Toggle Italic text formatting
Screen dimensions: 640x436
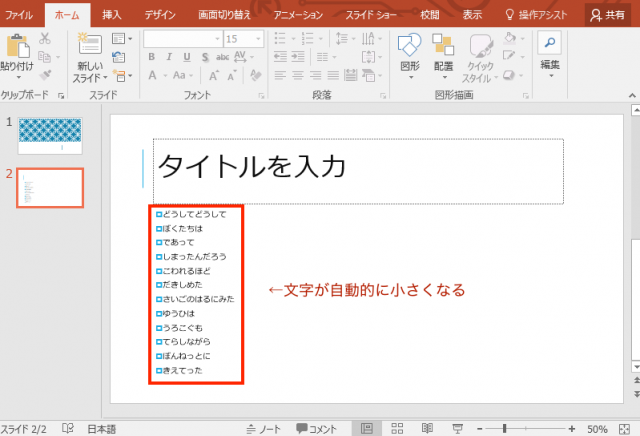(168, 57)
